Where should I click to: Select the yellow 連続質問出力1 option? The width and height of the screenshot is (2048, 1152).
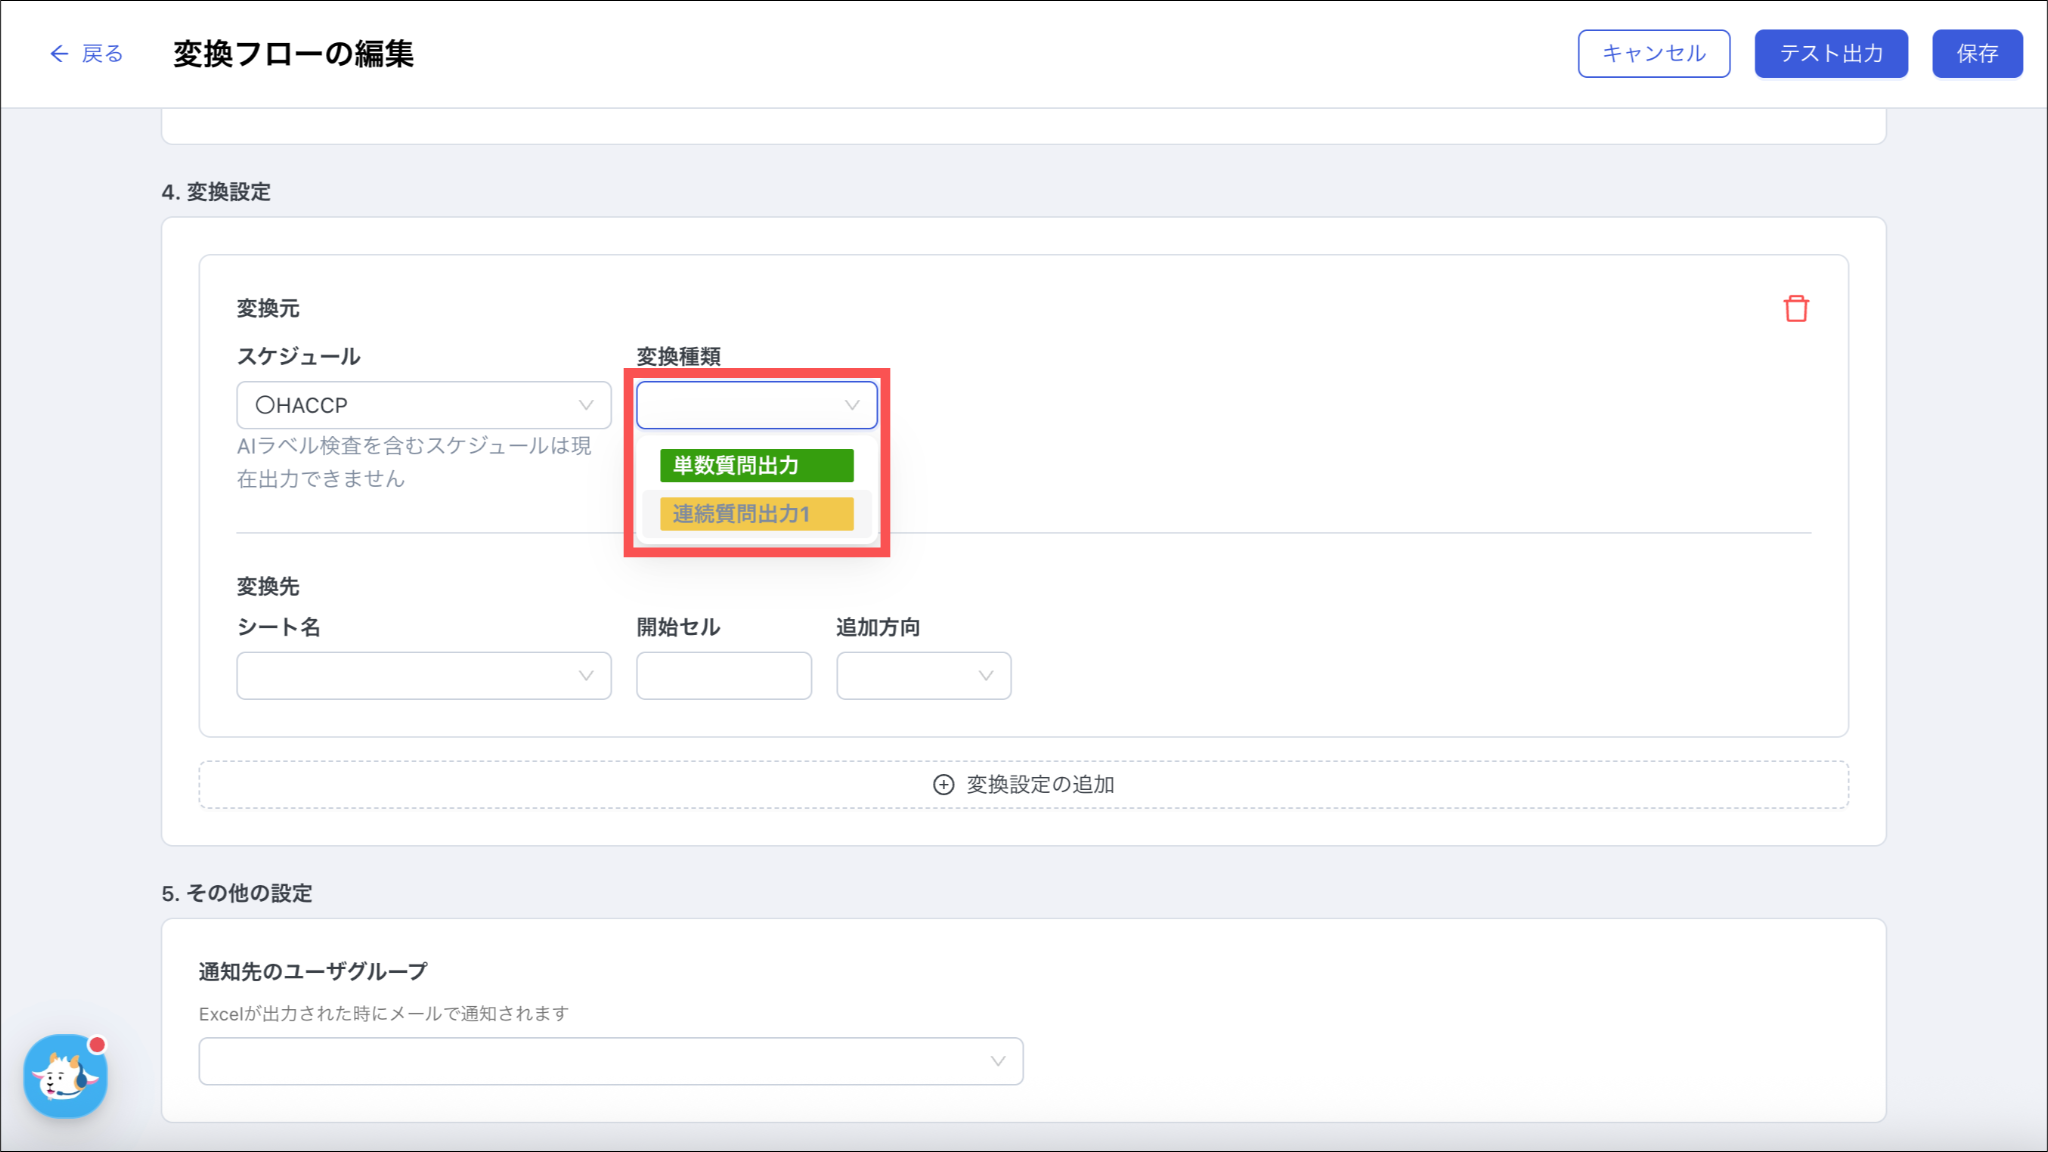click(x=756, y=514)
